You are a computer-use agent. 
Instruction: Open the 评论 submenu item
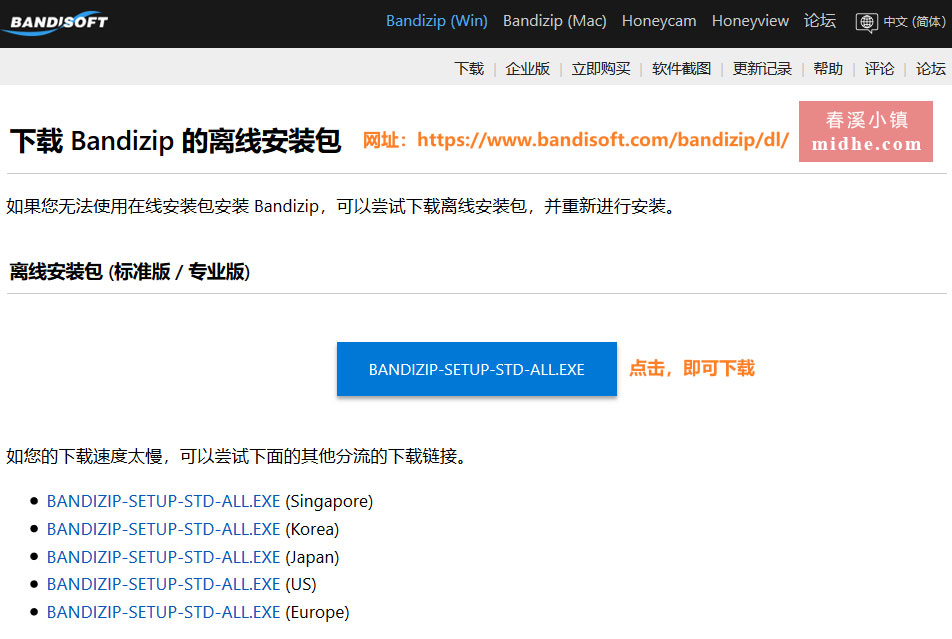[879, 69]
